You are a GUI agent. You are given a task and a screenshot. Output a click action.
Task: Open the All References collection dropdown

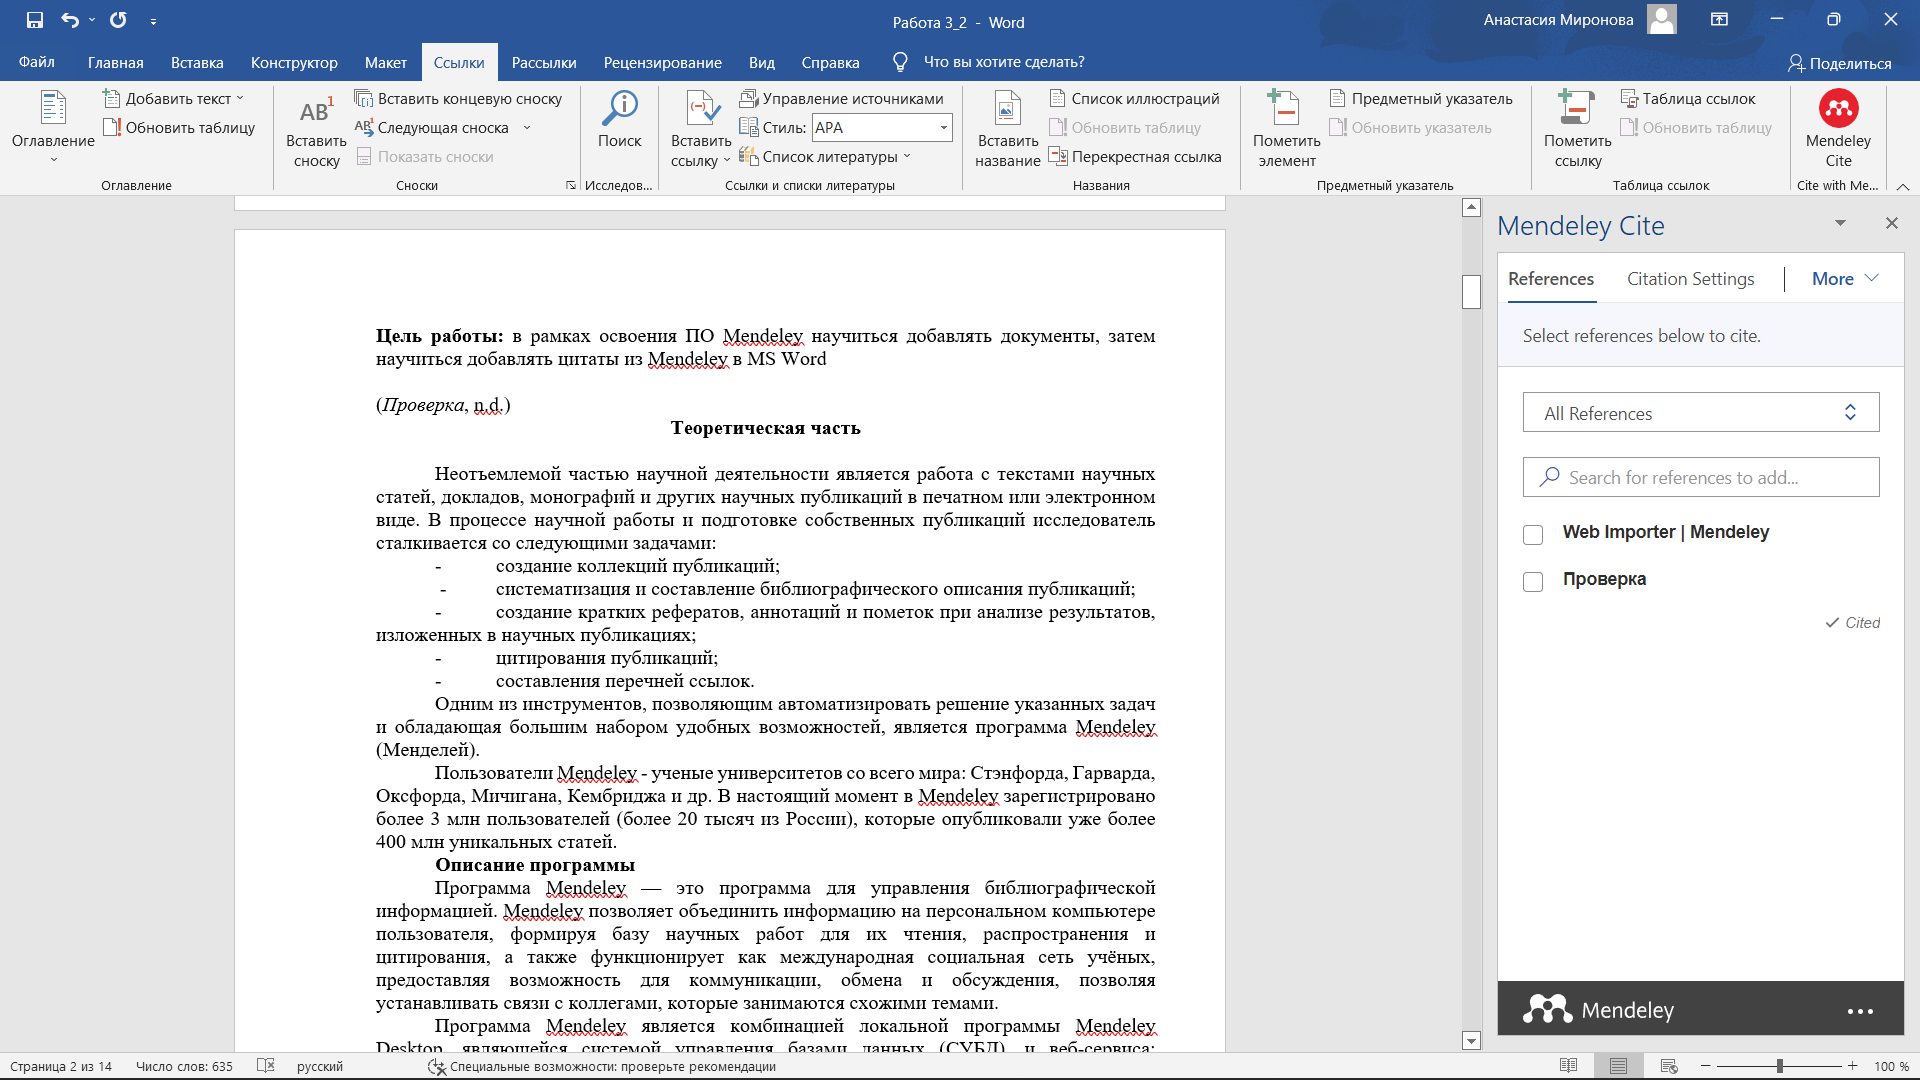(1700, 413)
